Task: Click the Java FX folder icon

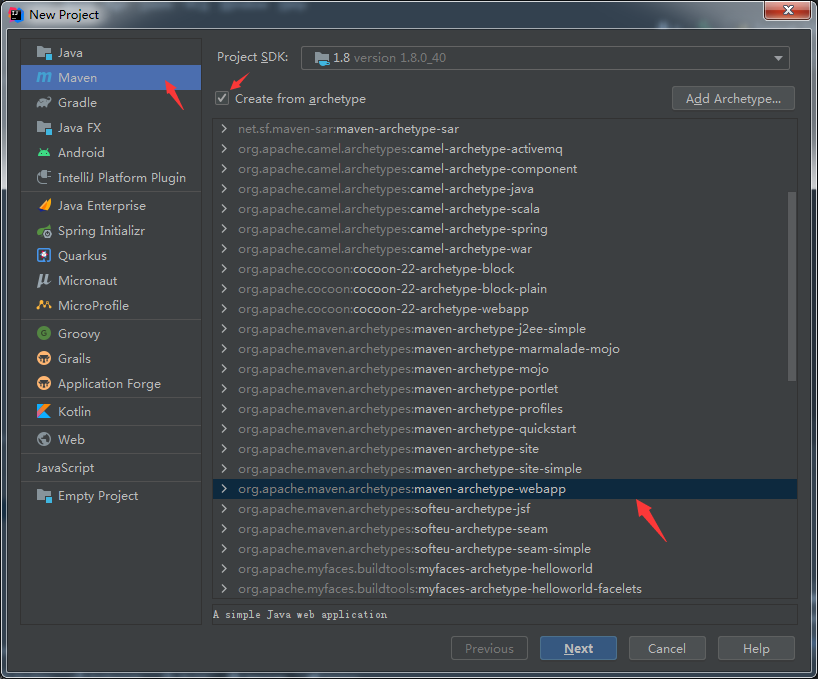Action: [44, 128]
